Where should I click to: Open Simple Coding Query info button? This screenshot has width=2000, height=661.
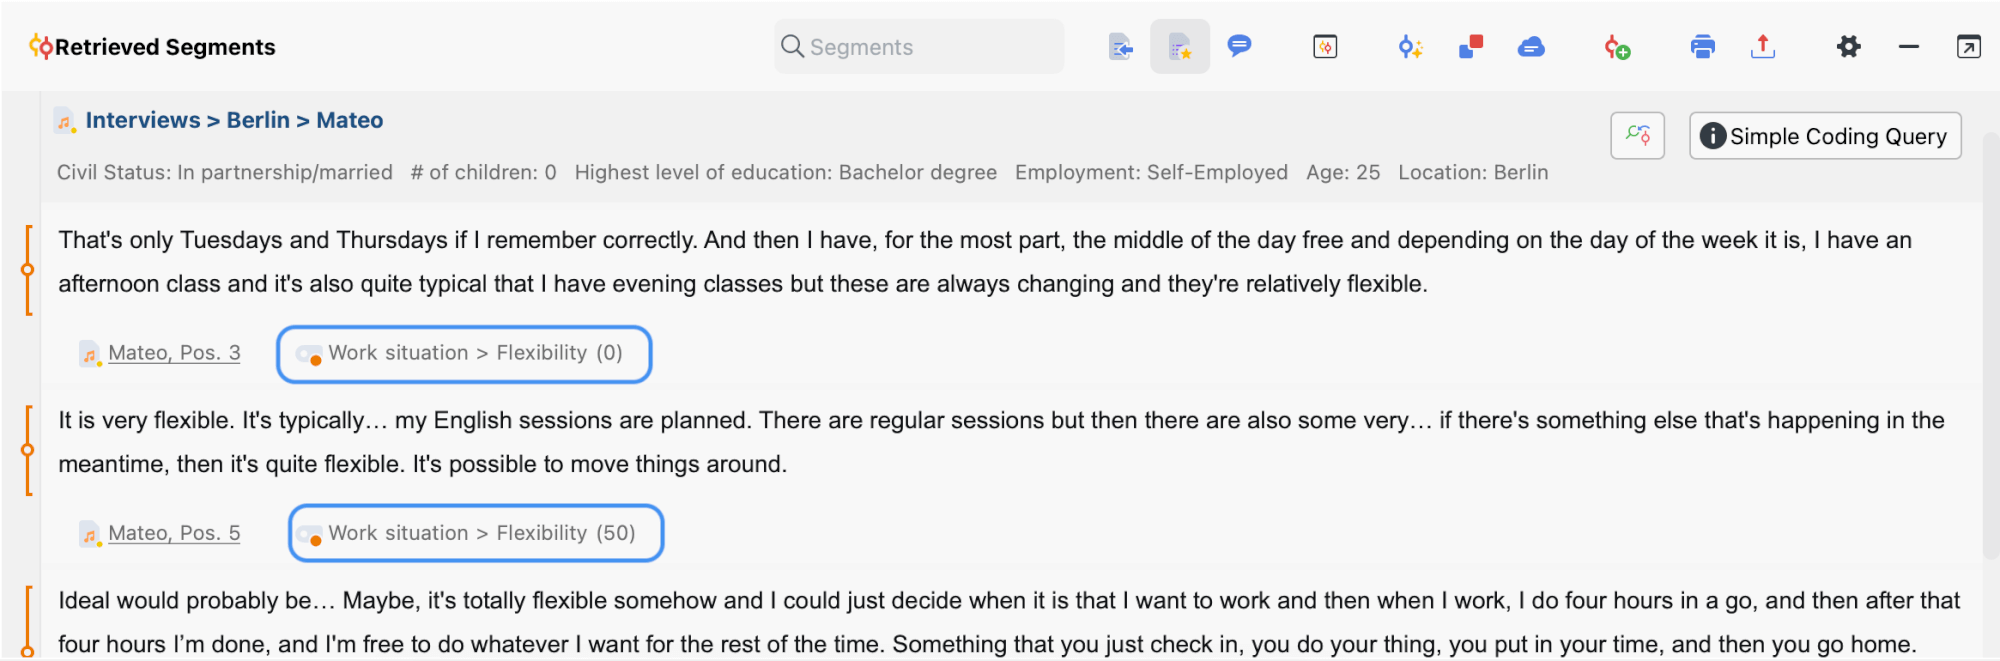[x=1825, y=135]
